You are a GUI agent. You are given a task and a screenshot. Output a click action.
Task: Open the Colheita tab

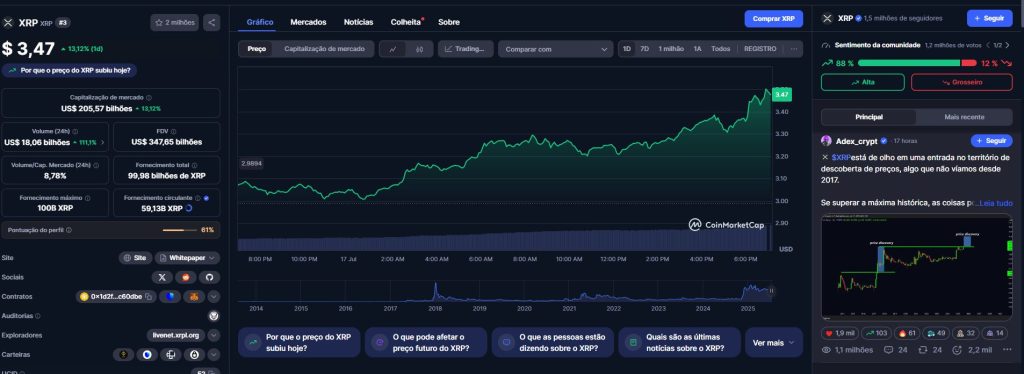(406, 22)
